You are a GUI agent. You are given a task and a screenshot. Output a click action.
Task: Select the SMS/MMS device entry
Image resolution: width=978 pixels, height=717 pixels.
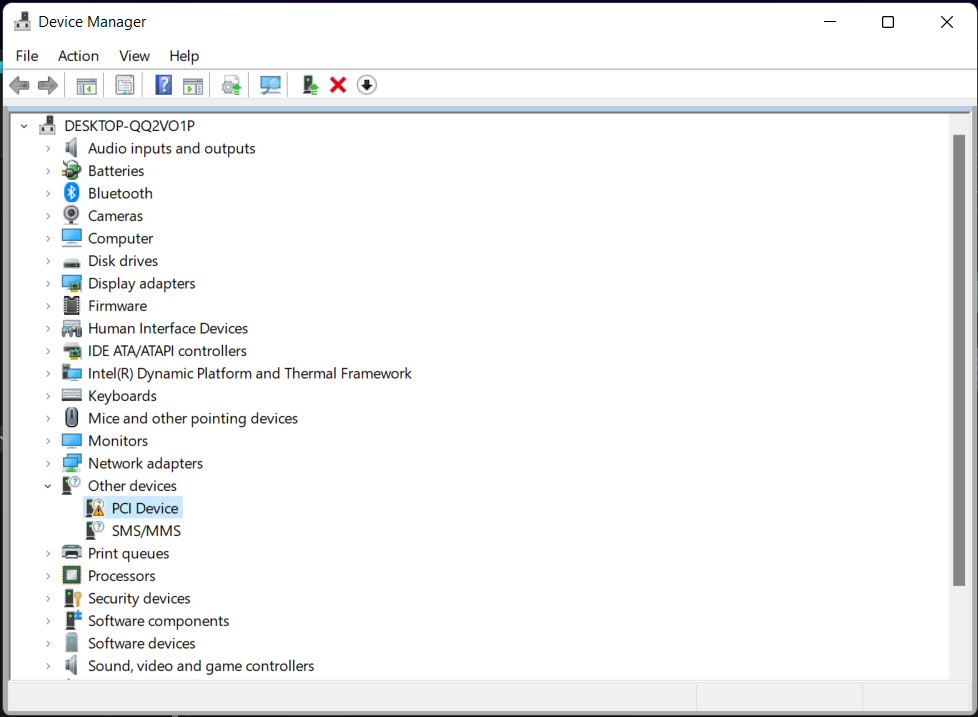pyautogui.click(x=146, y=531)
